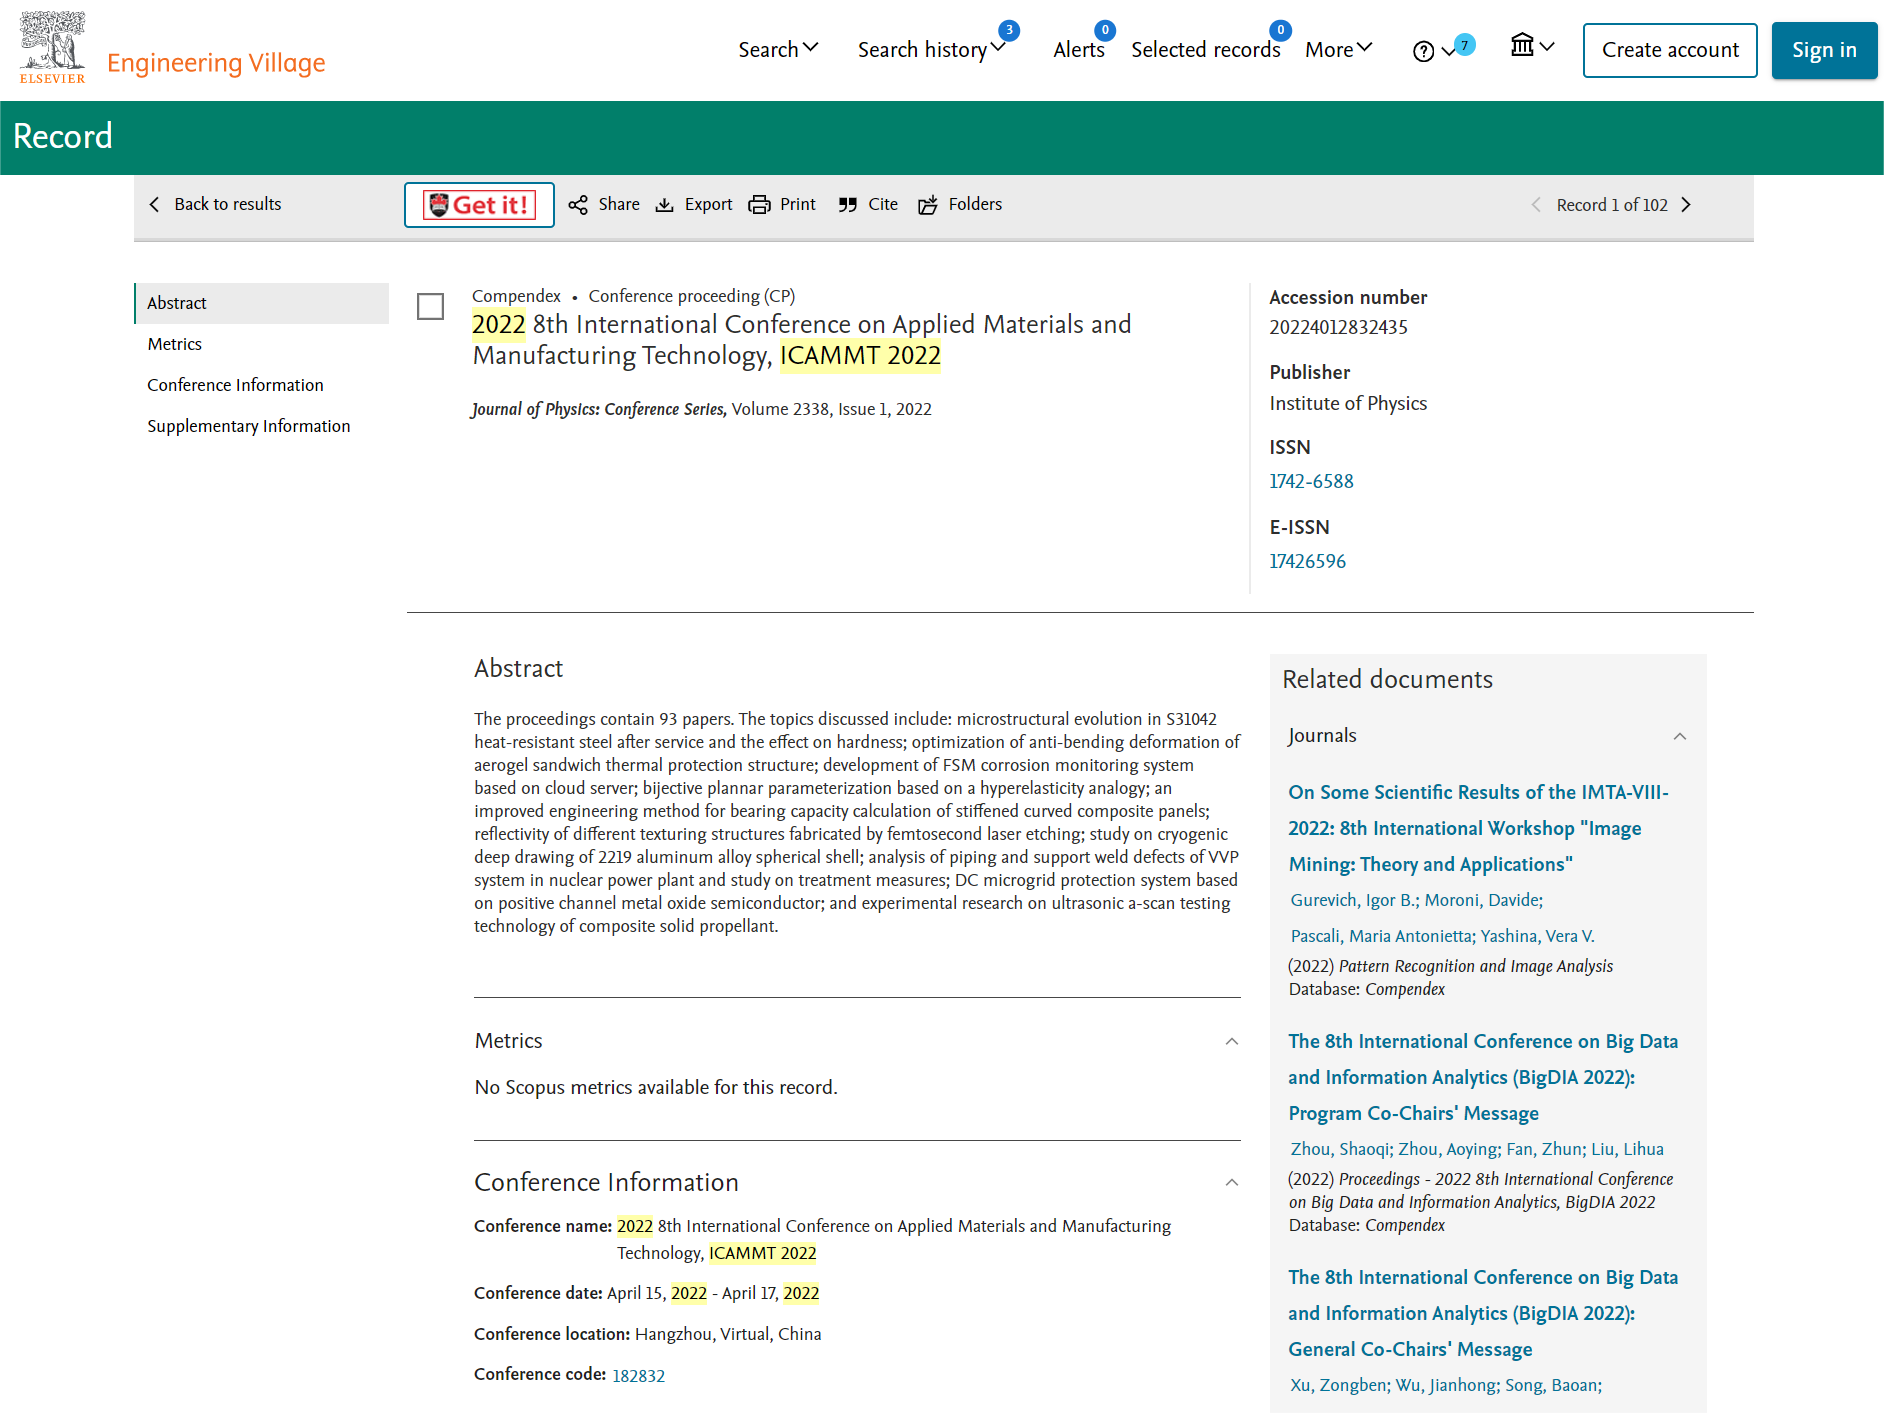Click author Pascali, Maria Antonietta
Viewport: 1884px width, 1413px height.
(x=1382, y=936)
